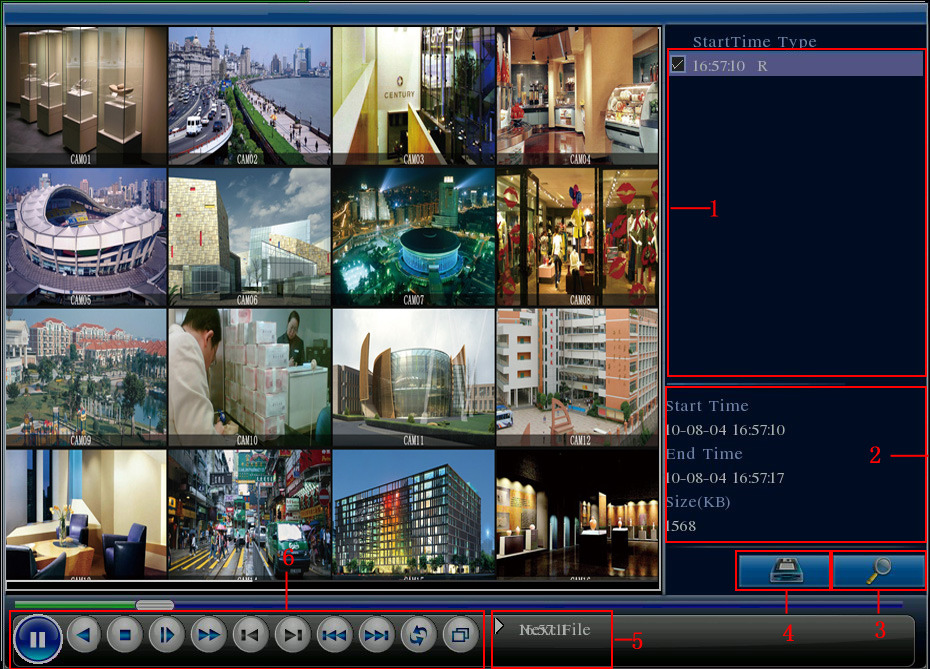Screen dimensions: 930x669
Task: Jump to the previous file
Action: point(335,635)
